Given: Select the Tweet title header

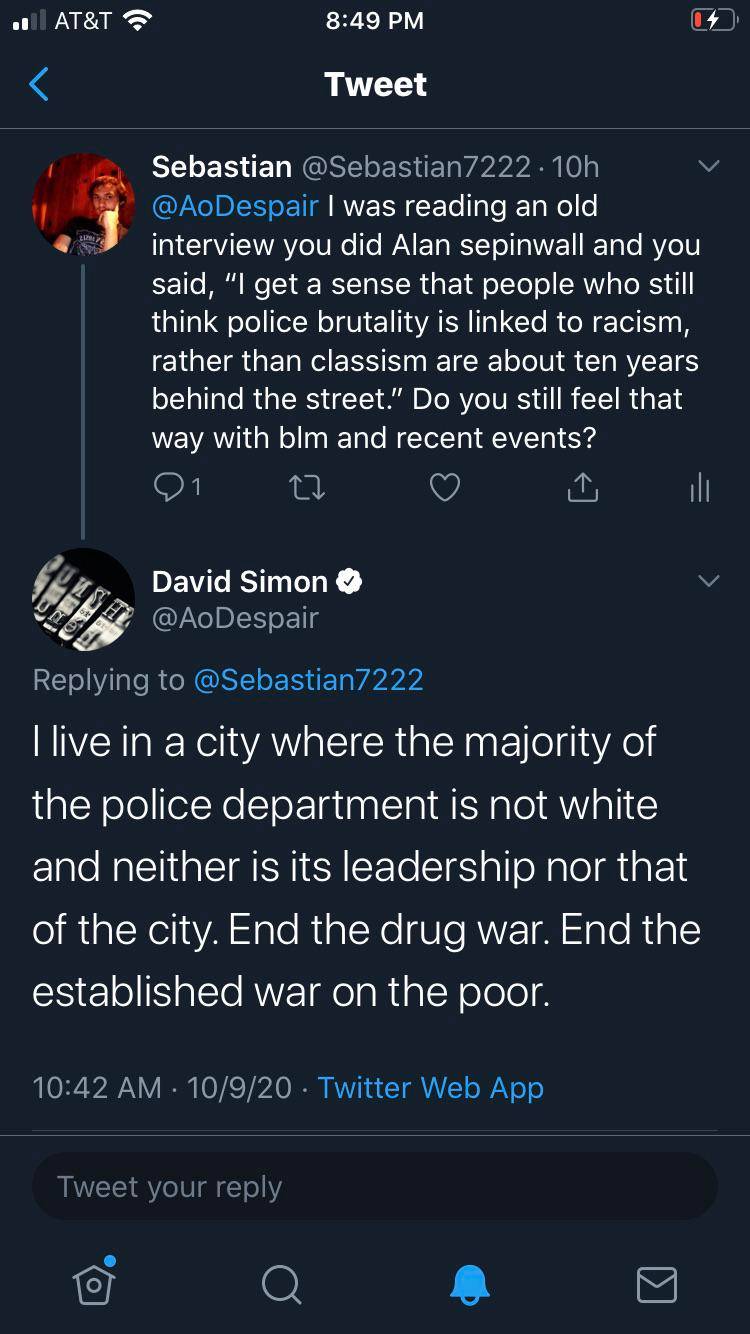Looking at the screenshot, I should coord(375,85).
